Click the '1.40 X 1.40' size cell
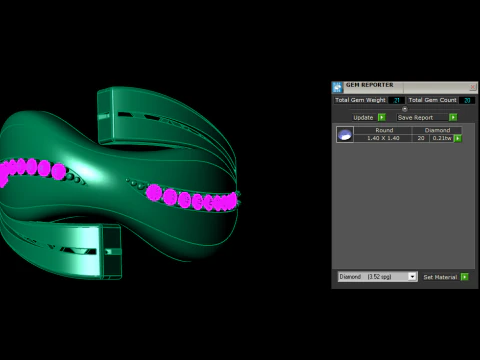This screenshot has height=360, width=480. (x=383, y=138)
